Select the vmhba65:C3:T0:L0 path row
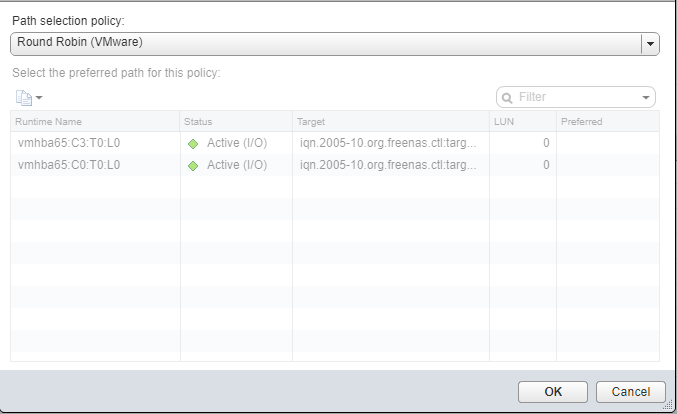Image resolution: width=677 pixels, height=414 pixels. coord(335,143)
